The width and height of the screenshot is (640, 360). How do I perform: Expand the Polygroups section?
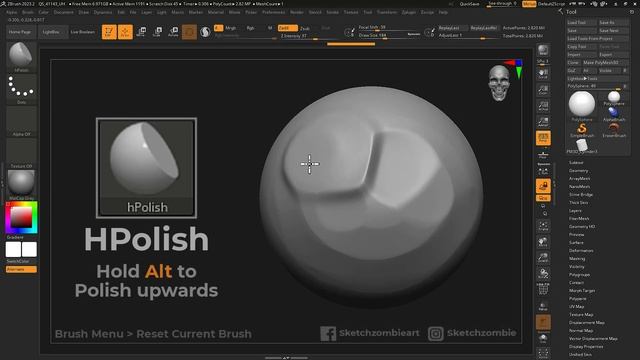[x=579, y=275]
